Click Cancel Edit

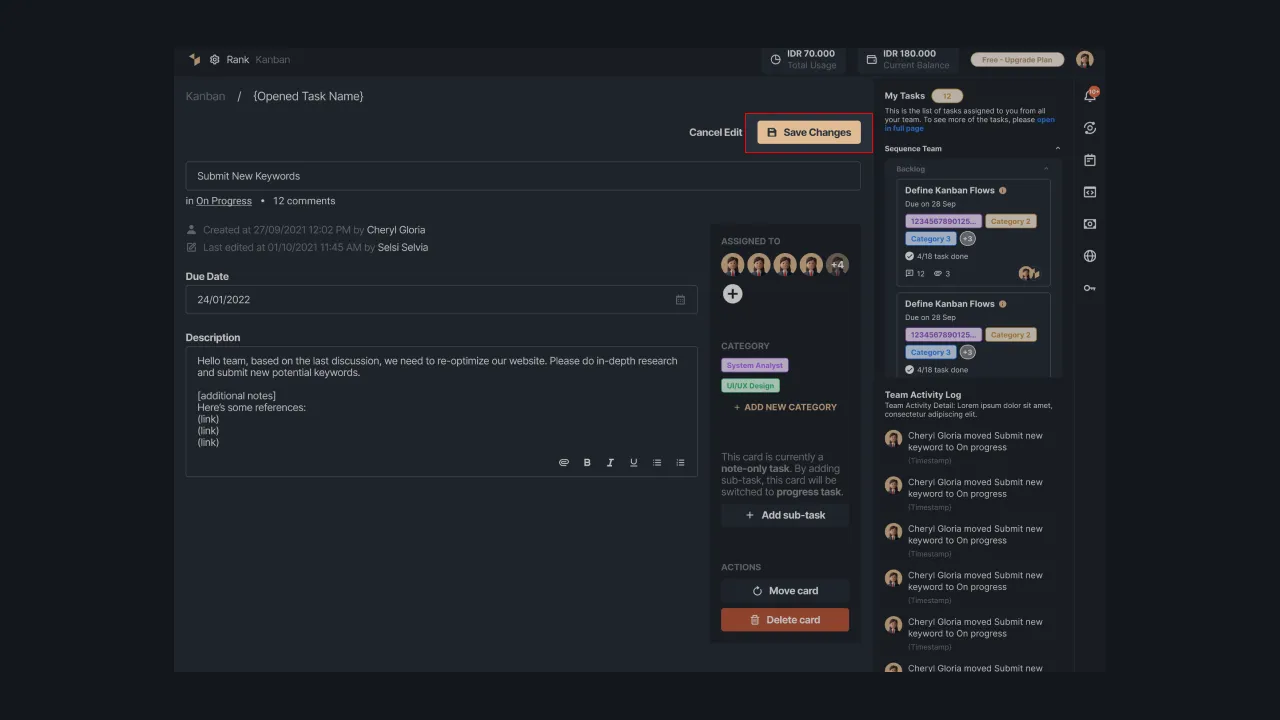(x=715, y=132)
